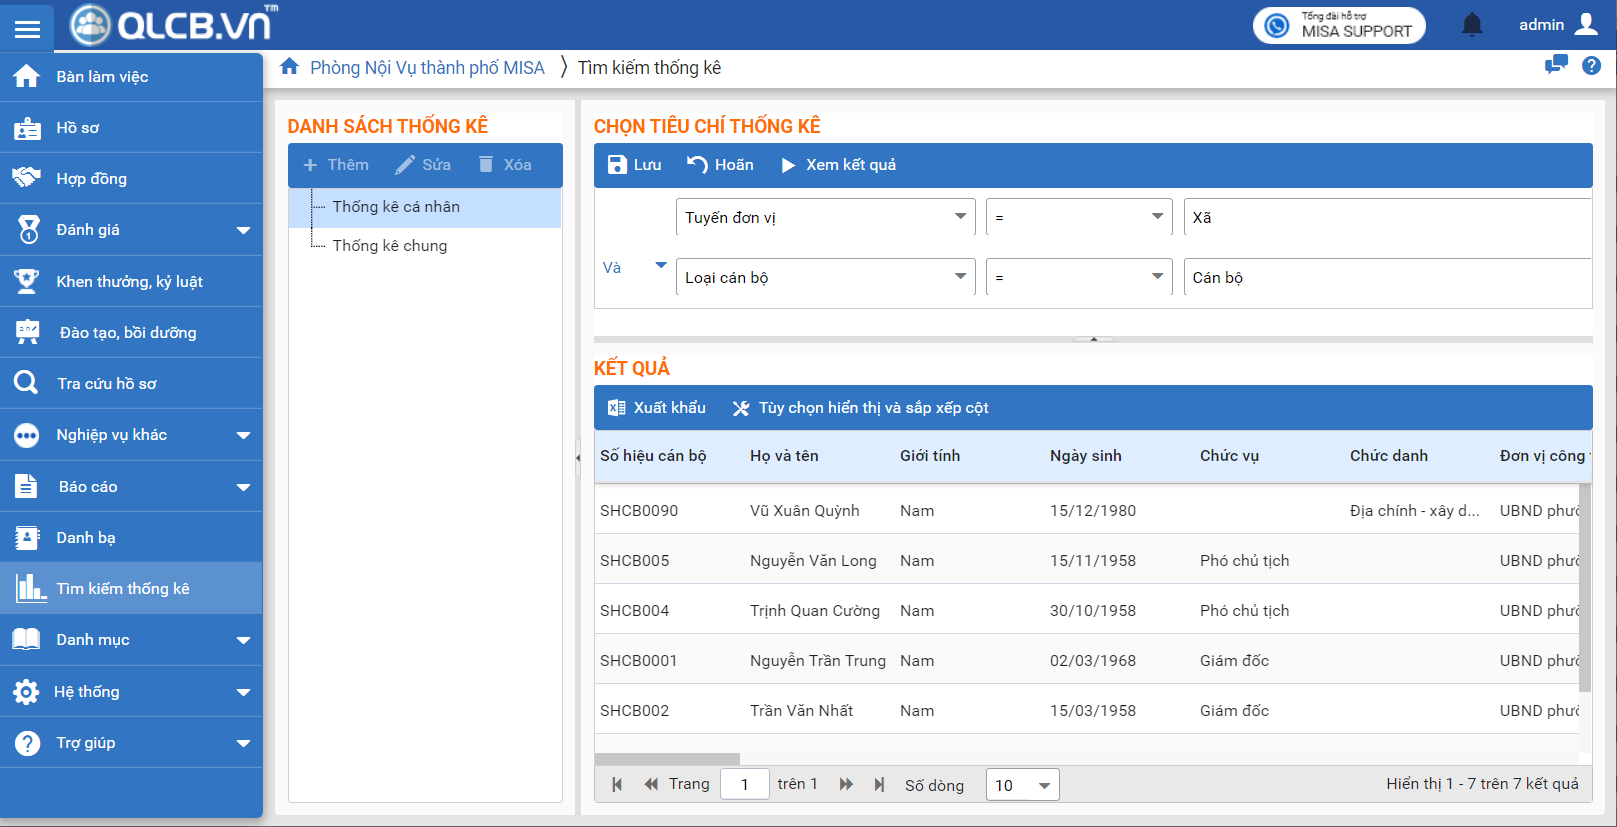The width and height of the screenshot is (1617, 827).
Task: Click the Phòng Nội Vụ breadcrumb link
Action: (427, 68)
